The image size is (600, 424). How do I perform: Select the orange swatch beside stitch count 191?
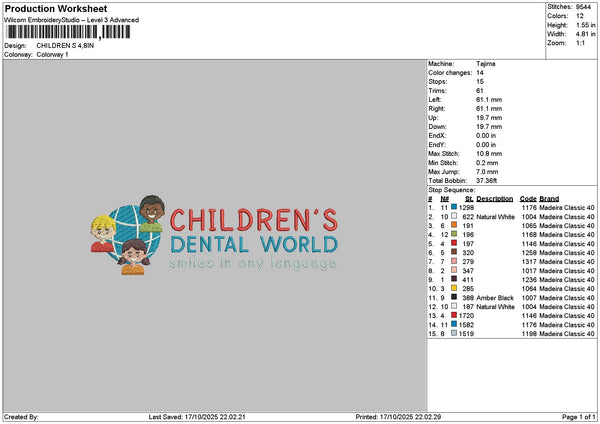(x=454, y=225)
